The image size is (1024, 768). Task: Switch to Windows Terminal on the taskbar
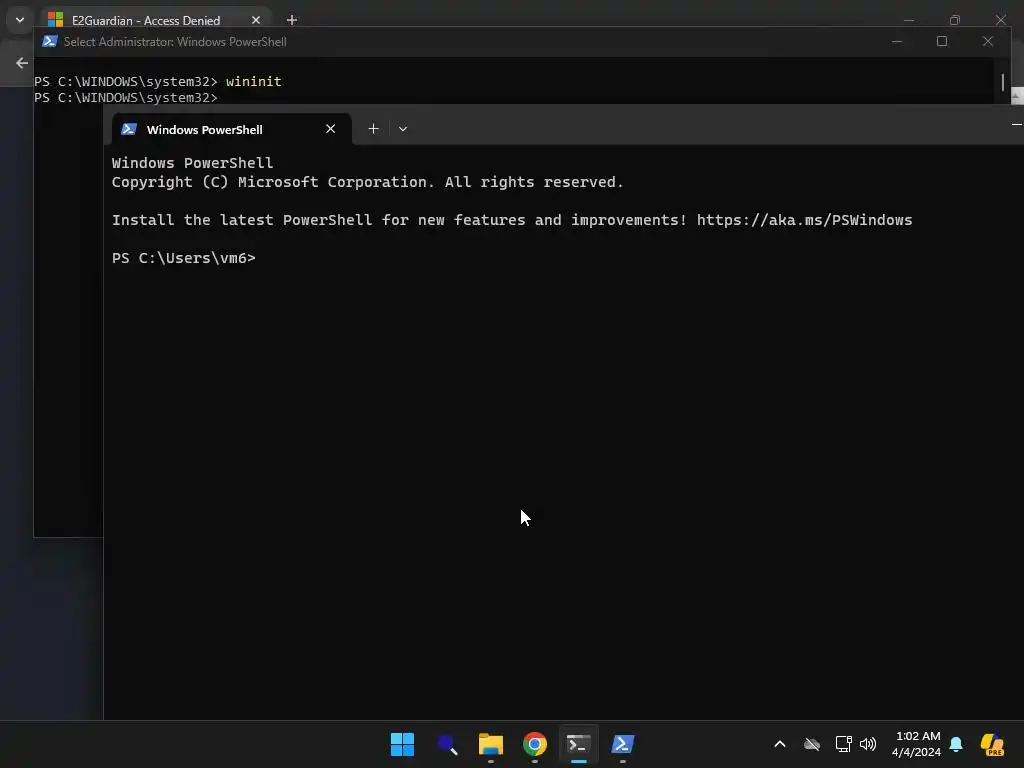[x=579, y=744]
